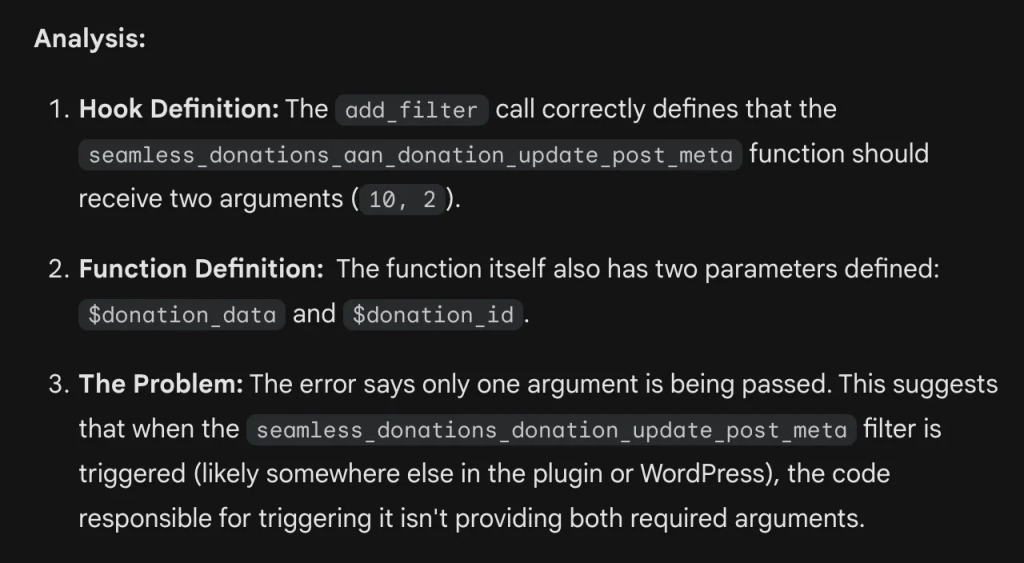This screenshot has height=563, width=1024.
Task: Select the add_filter inline code chip
Action: click(411, 110)
